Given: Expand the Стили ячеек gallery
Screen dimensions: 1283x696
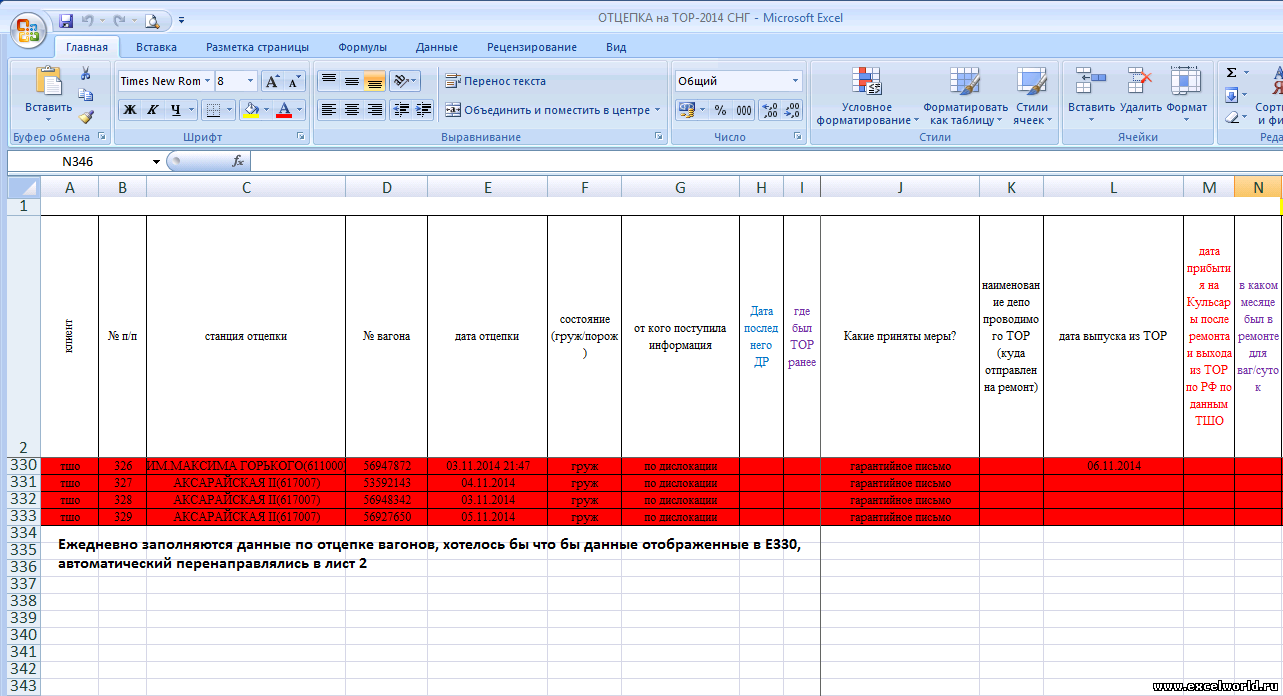Looking at the screenshot, I should tap(1031, 97).
